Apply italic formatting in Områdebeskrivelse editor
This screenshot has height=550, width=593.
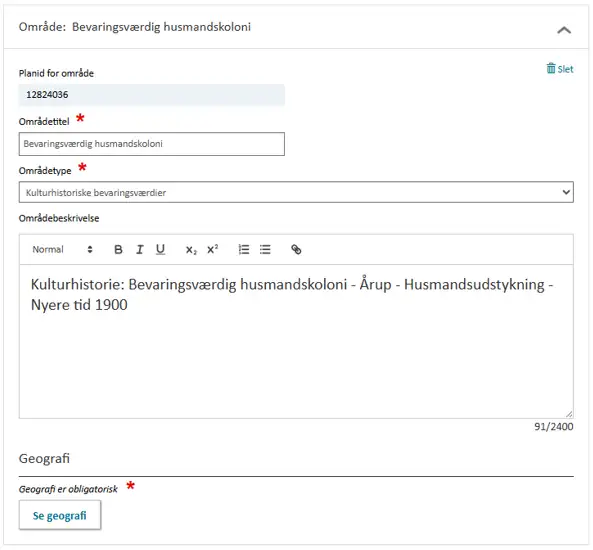tap(140, 250)
